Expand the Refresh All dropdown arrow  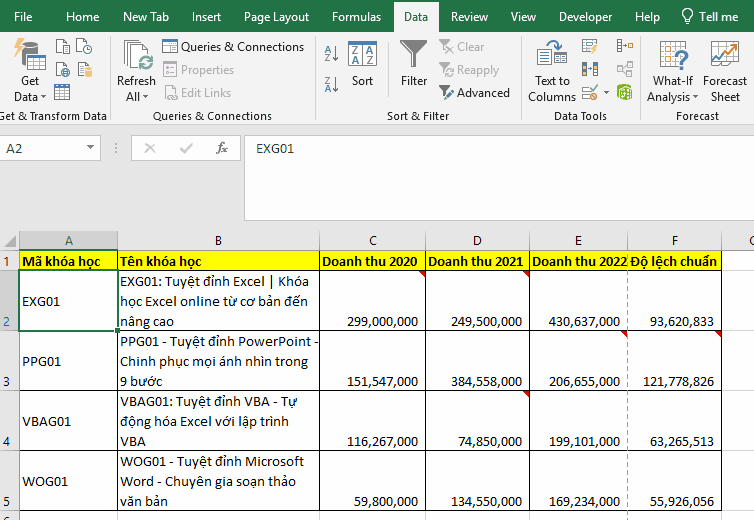pyautogui.click(x=146, y=97)
